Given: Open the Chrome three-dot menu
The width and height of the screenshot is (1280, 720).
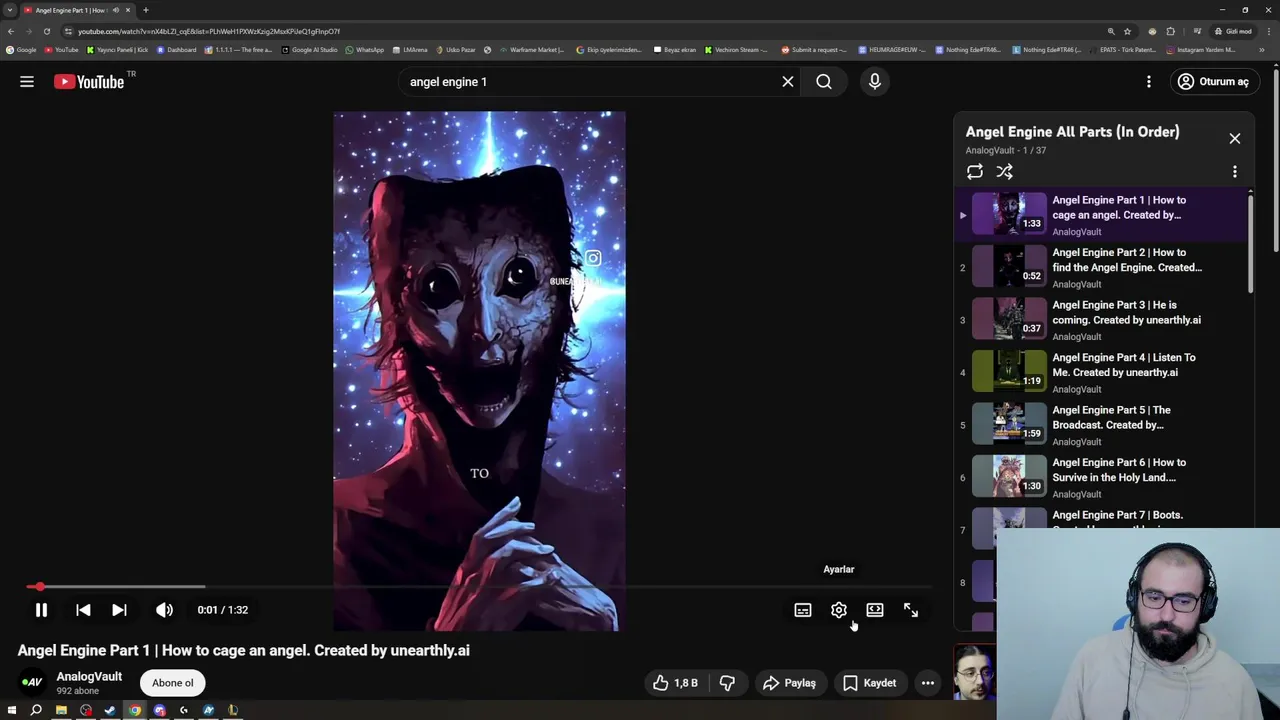Looking at the screenshot, I should (x=1267, y=31).
